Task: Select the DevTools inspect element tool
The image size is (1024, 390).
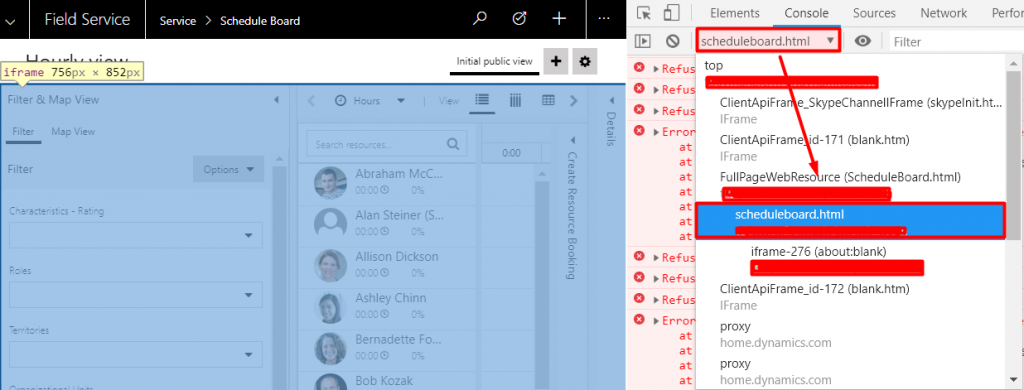Action: 644,13
